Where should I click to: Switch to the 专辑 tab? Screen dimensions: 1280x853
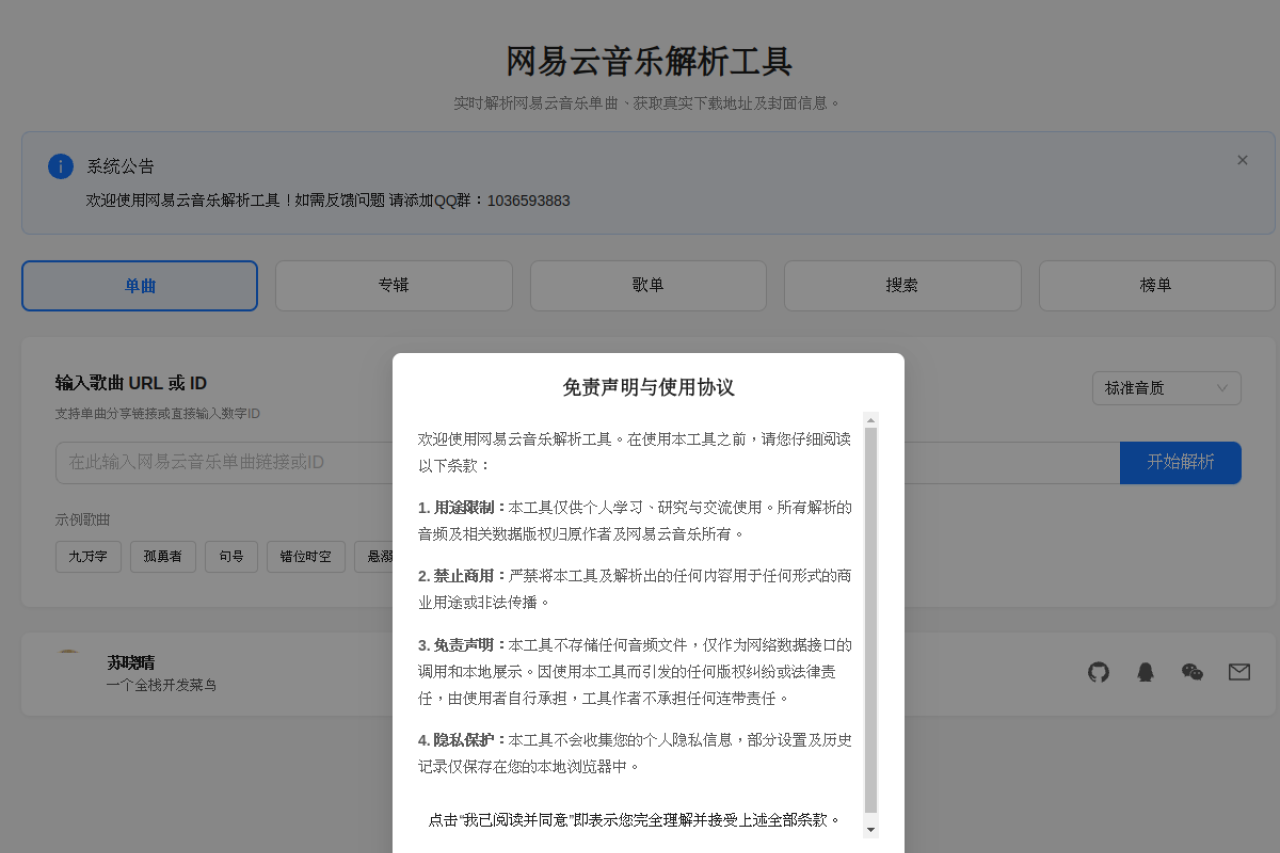394,286
